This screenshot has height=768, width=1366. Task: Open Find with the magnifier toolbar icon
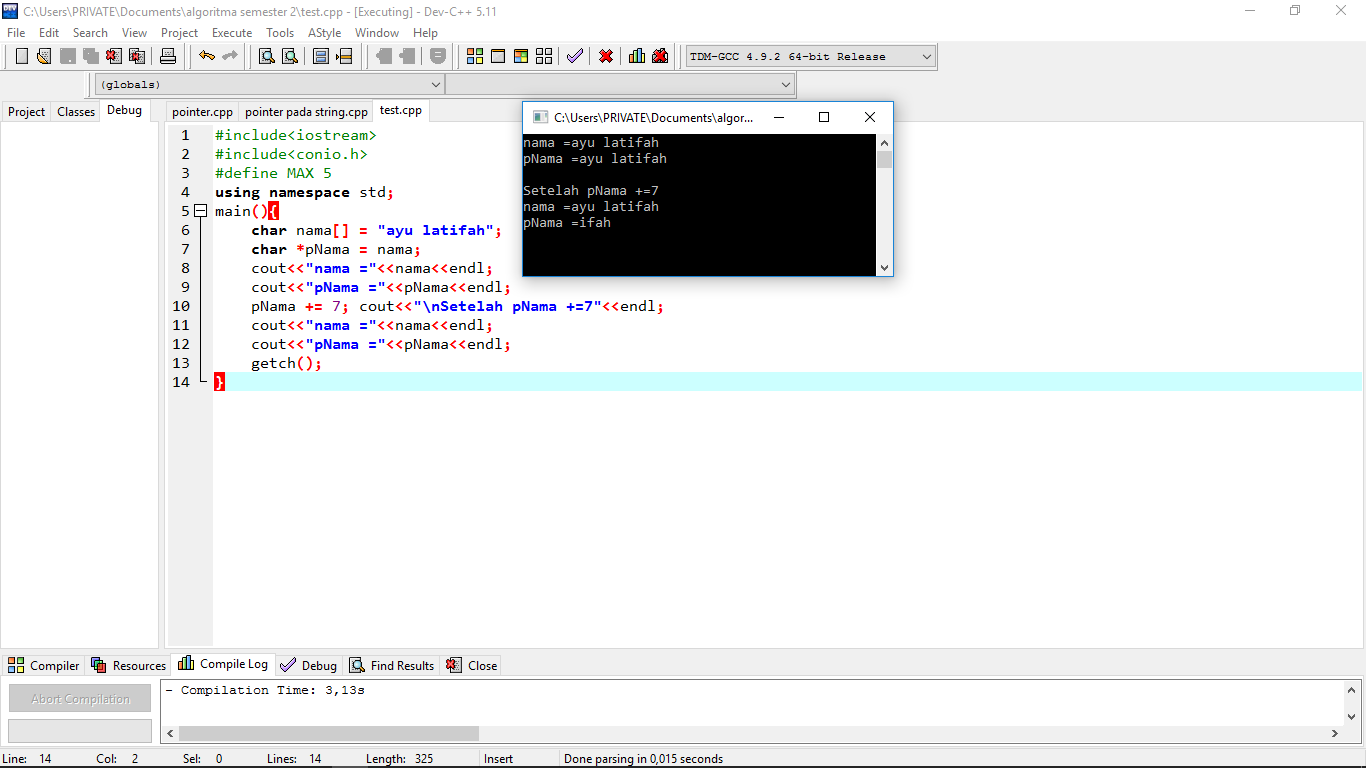click(267, 56)
